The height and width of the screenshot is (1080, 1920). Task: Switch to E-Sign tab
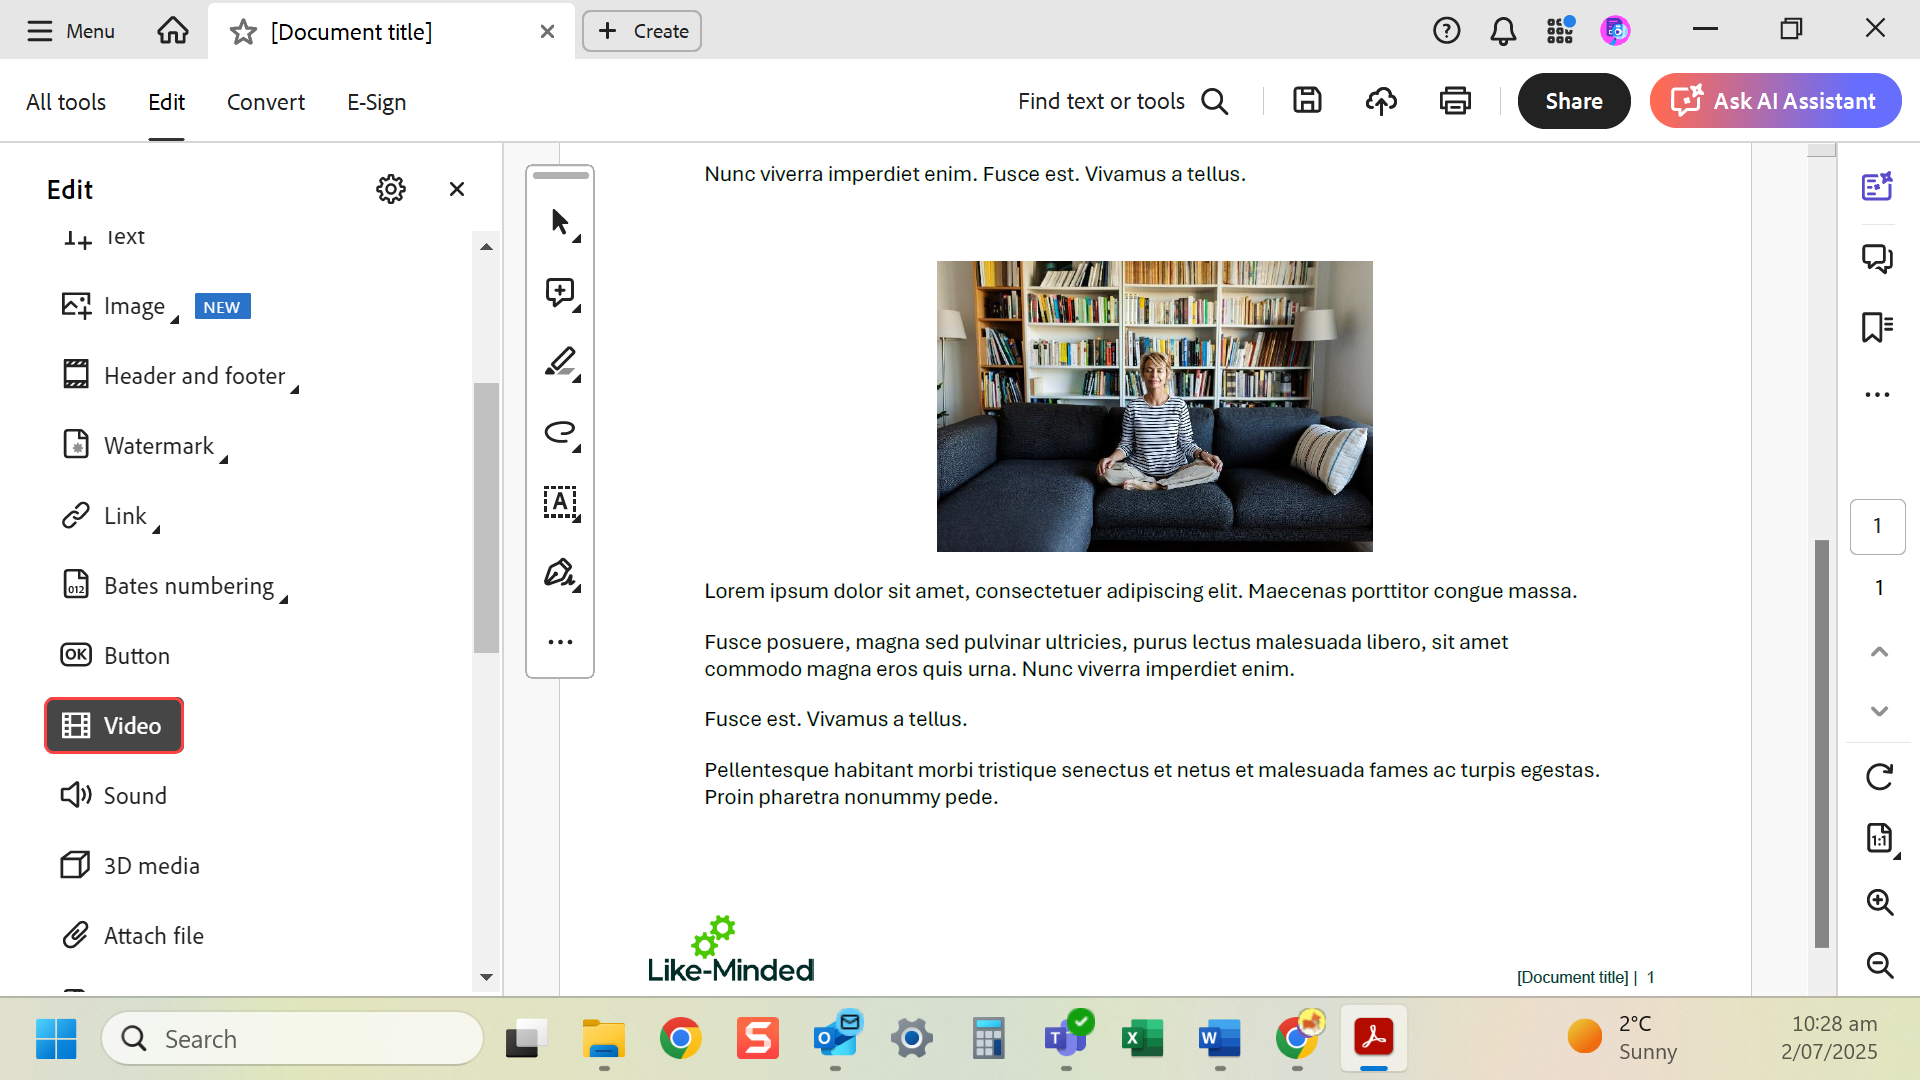click(x=376, y=102)
